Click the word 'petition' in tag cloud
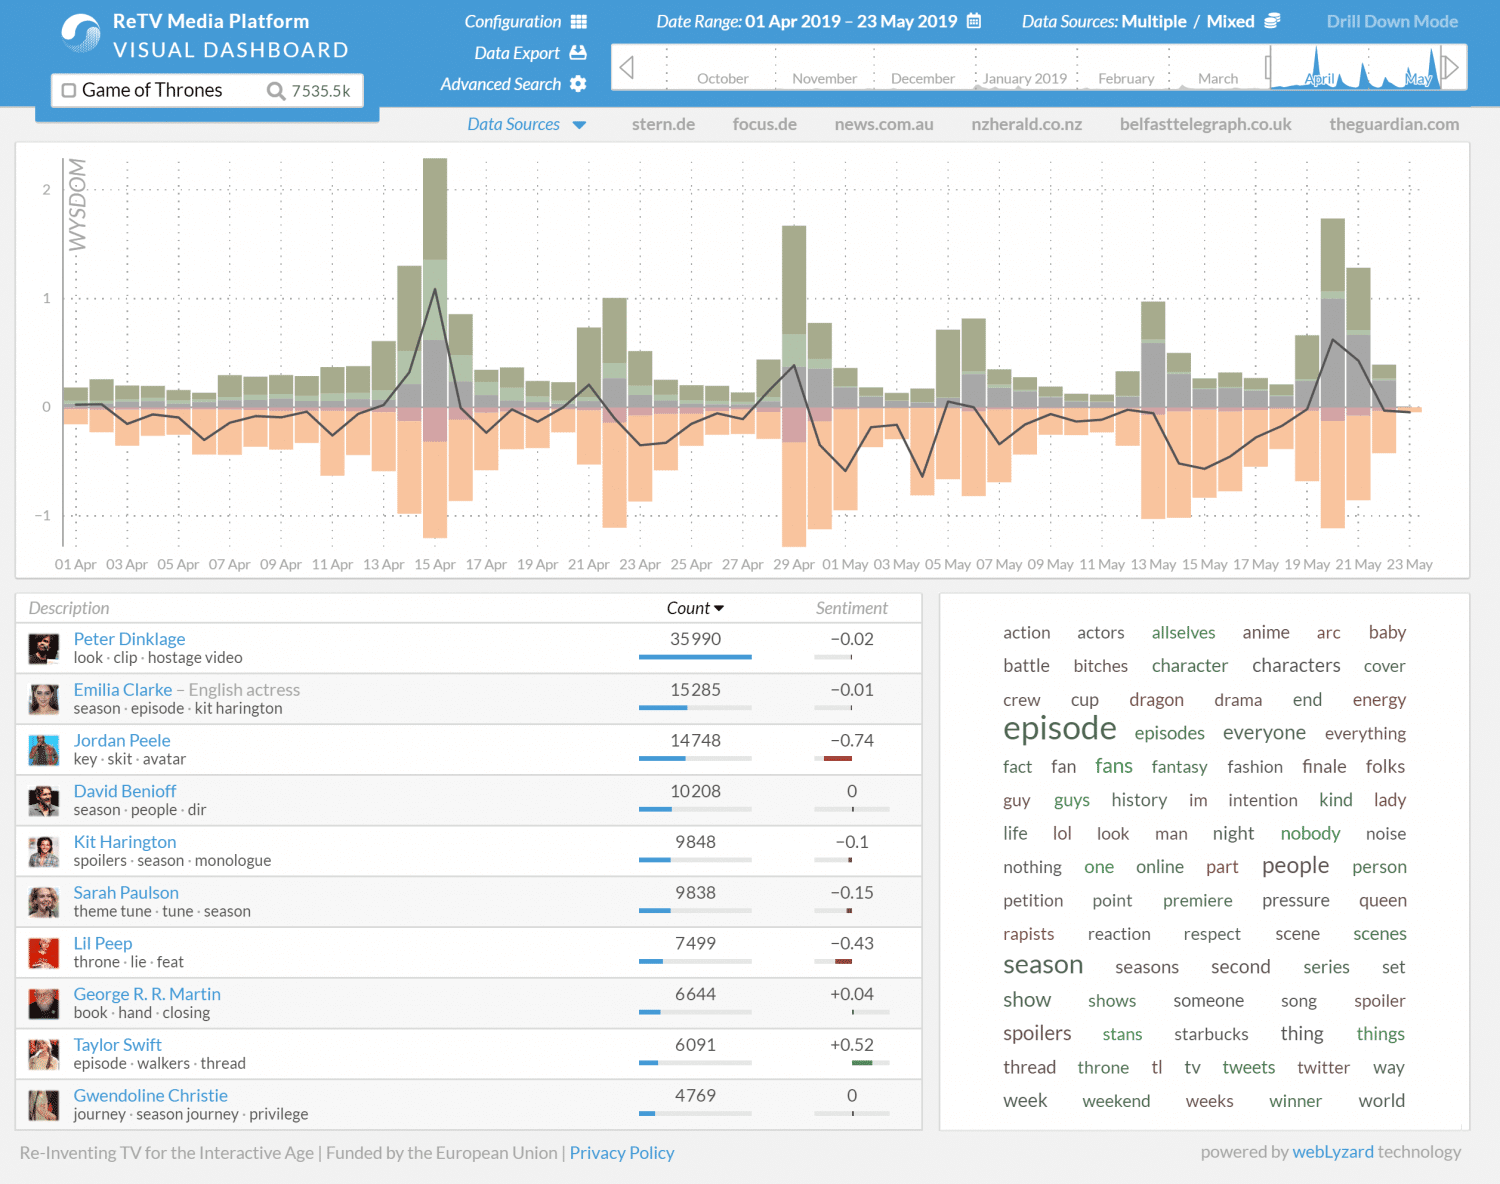 1033,900
